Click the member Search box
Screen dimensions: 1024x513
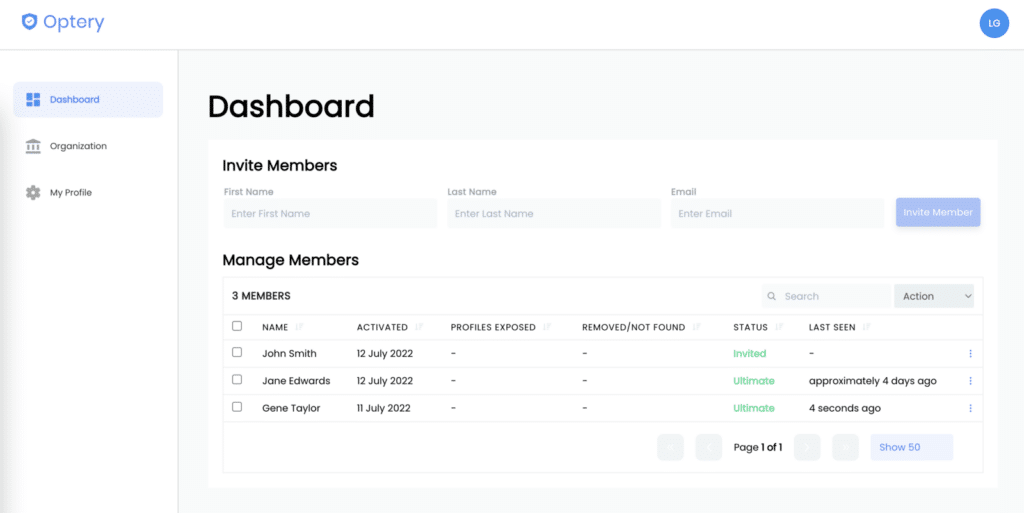pos(826,296)
